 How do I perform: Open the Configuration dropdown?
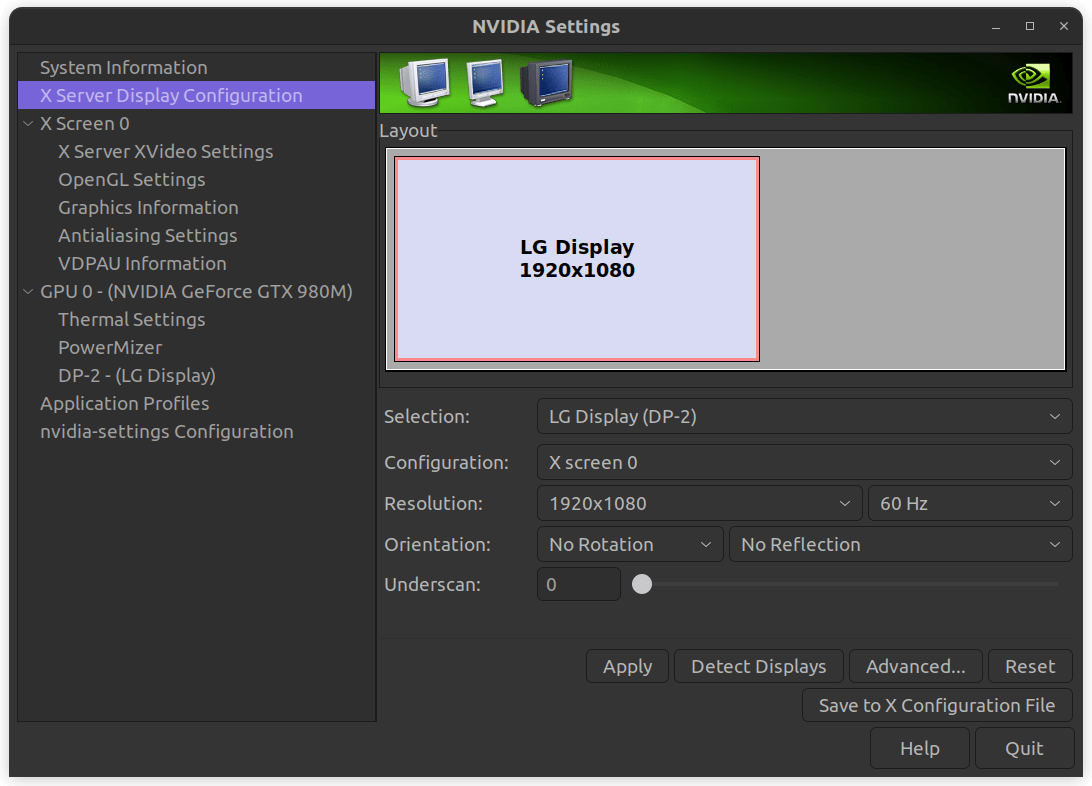coord(804,462)
